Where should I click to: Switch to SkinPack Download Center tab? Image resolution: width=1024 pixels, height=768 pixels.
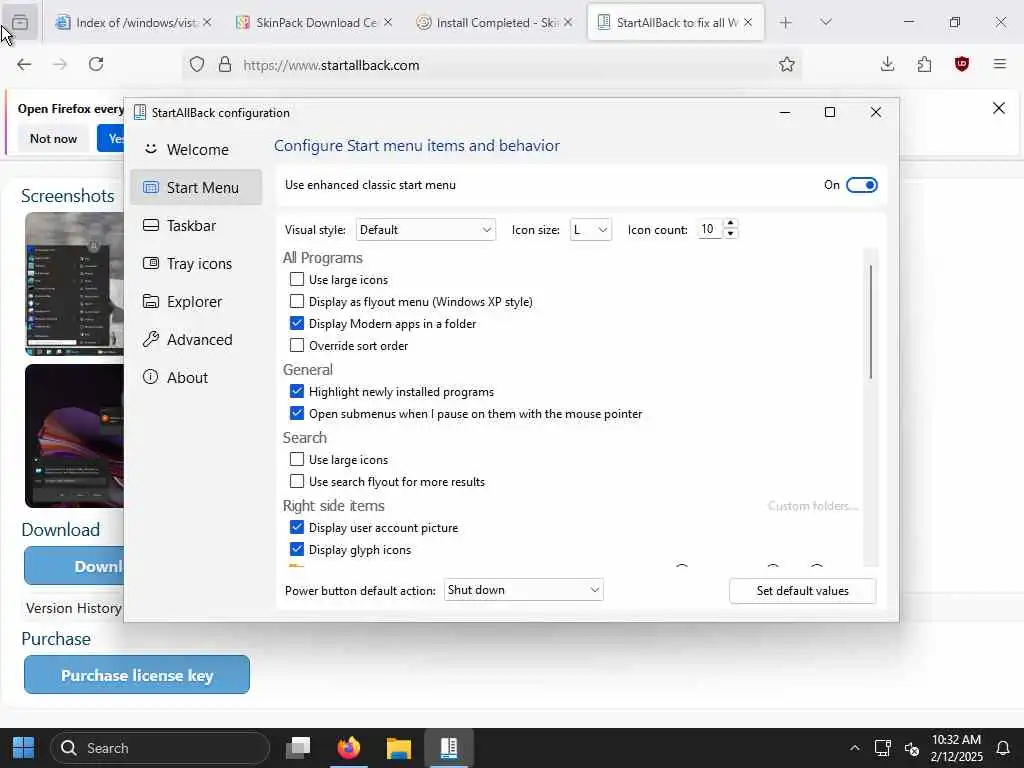[x=315, y=23]
